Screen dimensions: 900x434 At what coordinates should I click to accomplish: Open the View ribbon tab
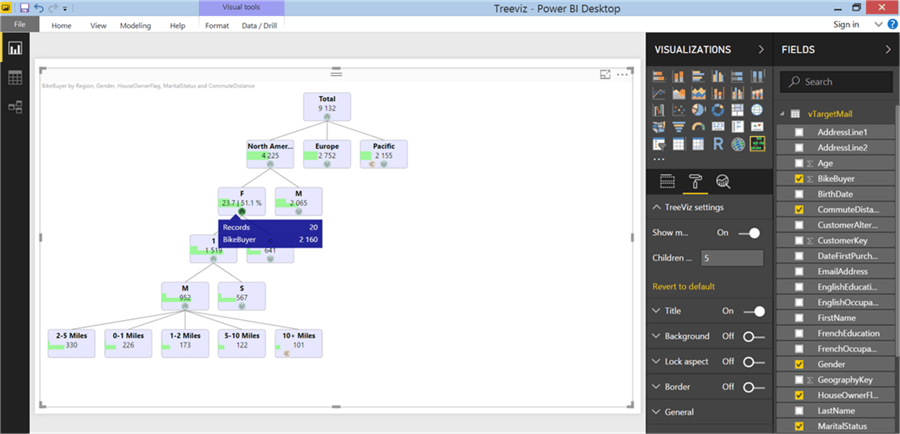point(98,25)
